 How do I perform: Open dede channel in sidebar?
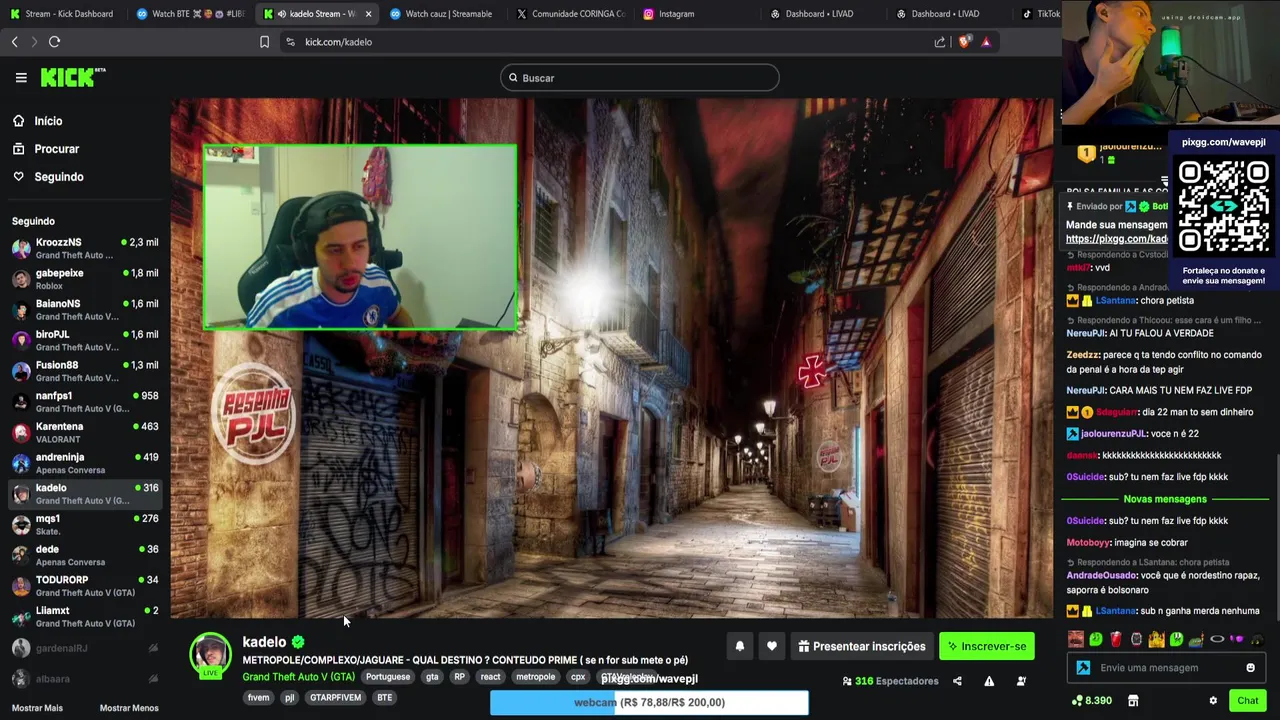85,555
